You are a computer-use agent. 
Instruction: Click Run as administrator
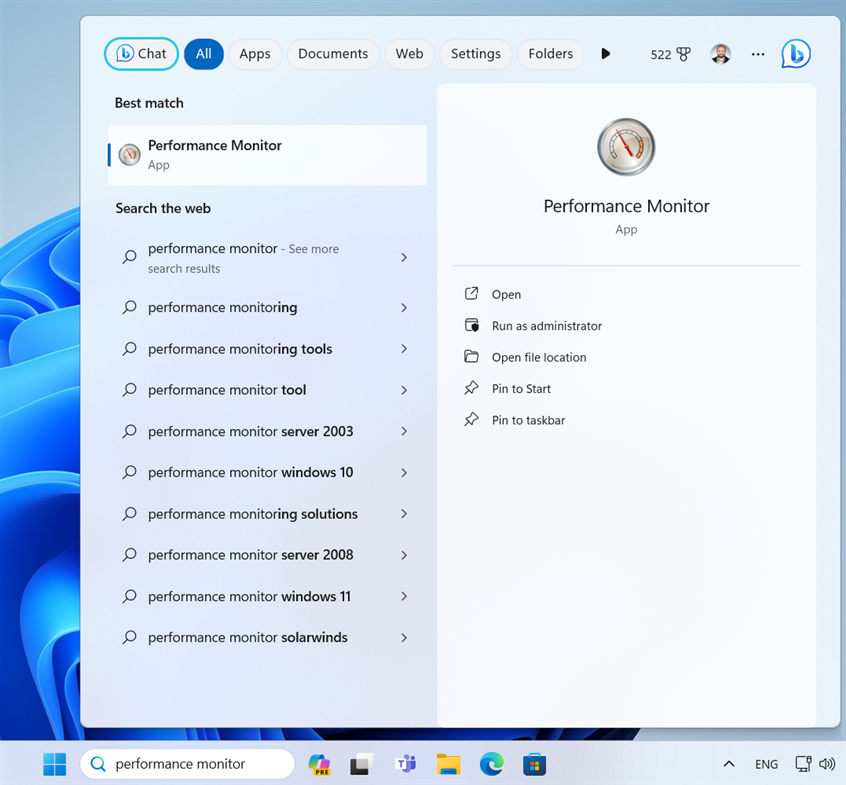(x=546, y=326)
